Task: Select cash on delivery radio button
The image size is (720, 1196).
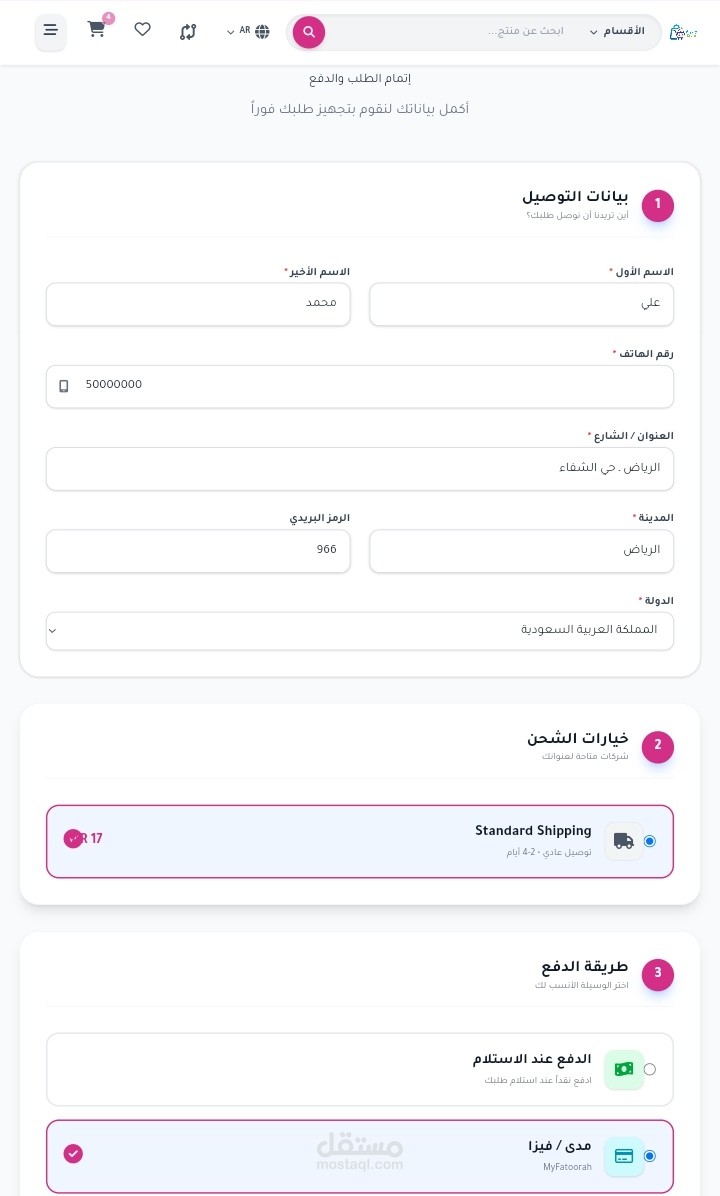Action: coord(650,1069)
